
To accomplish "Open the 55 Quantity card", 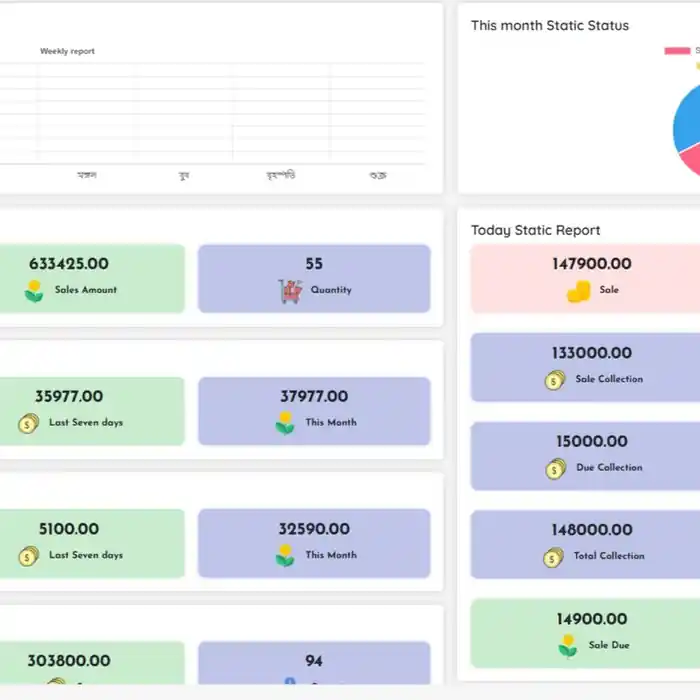I will (x=314, y=279).
